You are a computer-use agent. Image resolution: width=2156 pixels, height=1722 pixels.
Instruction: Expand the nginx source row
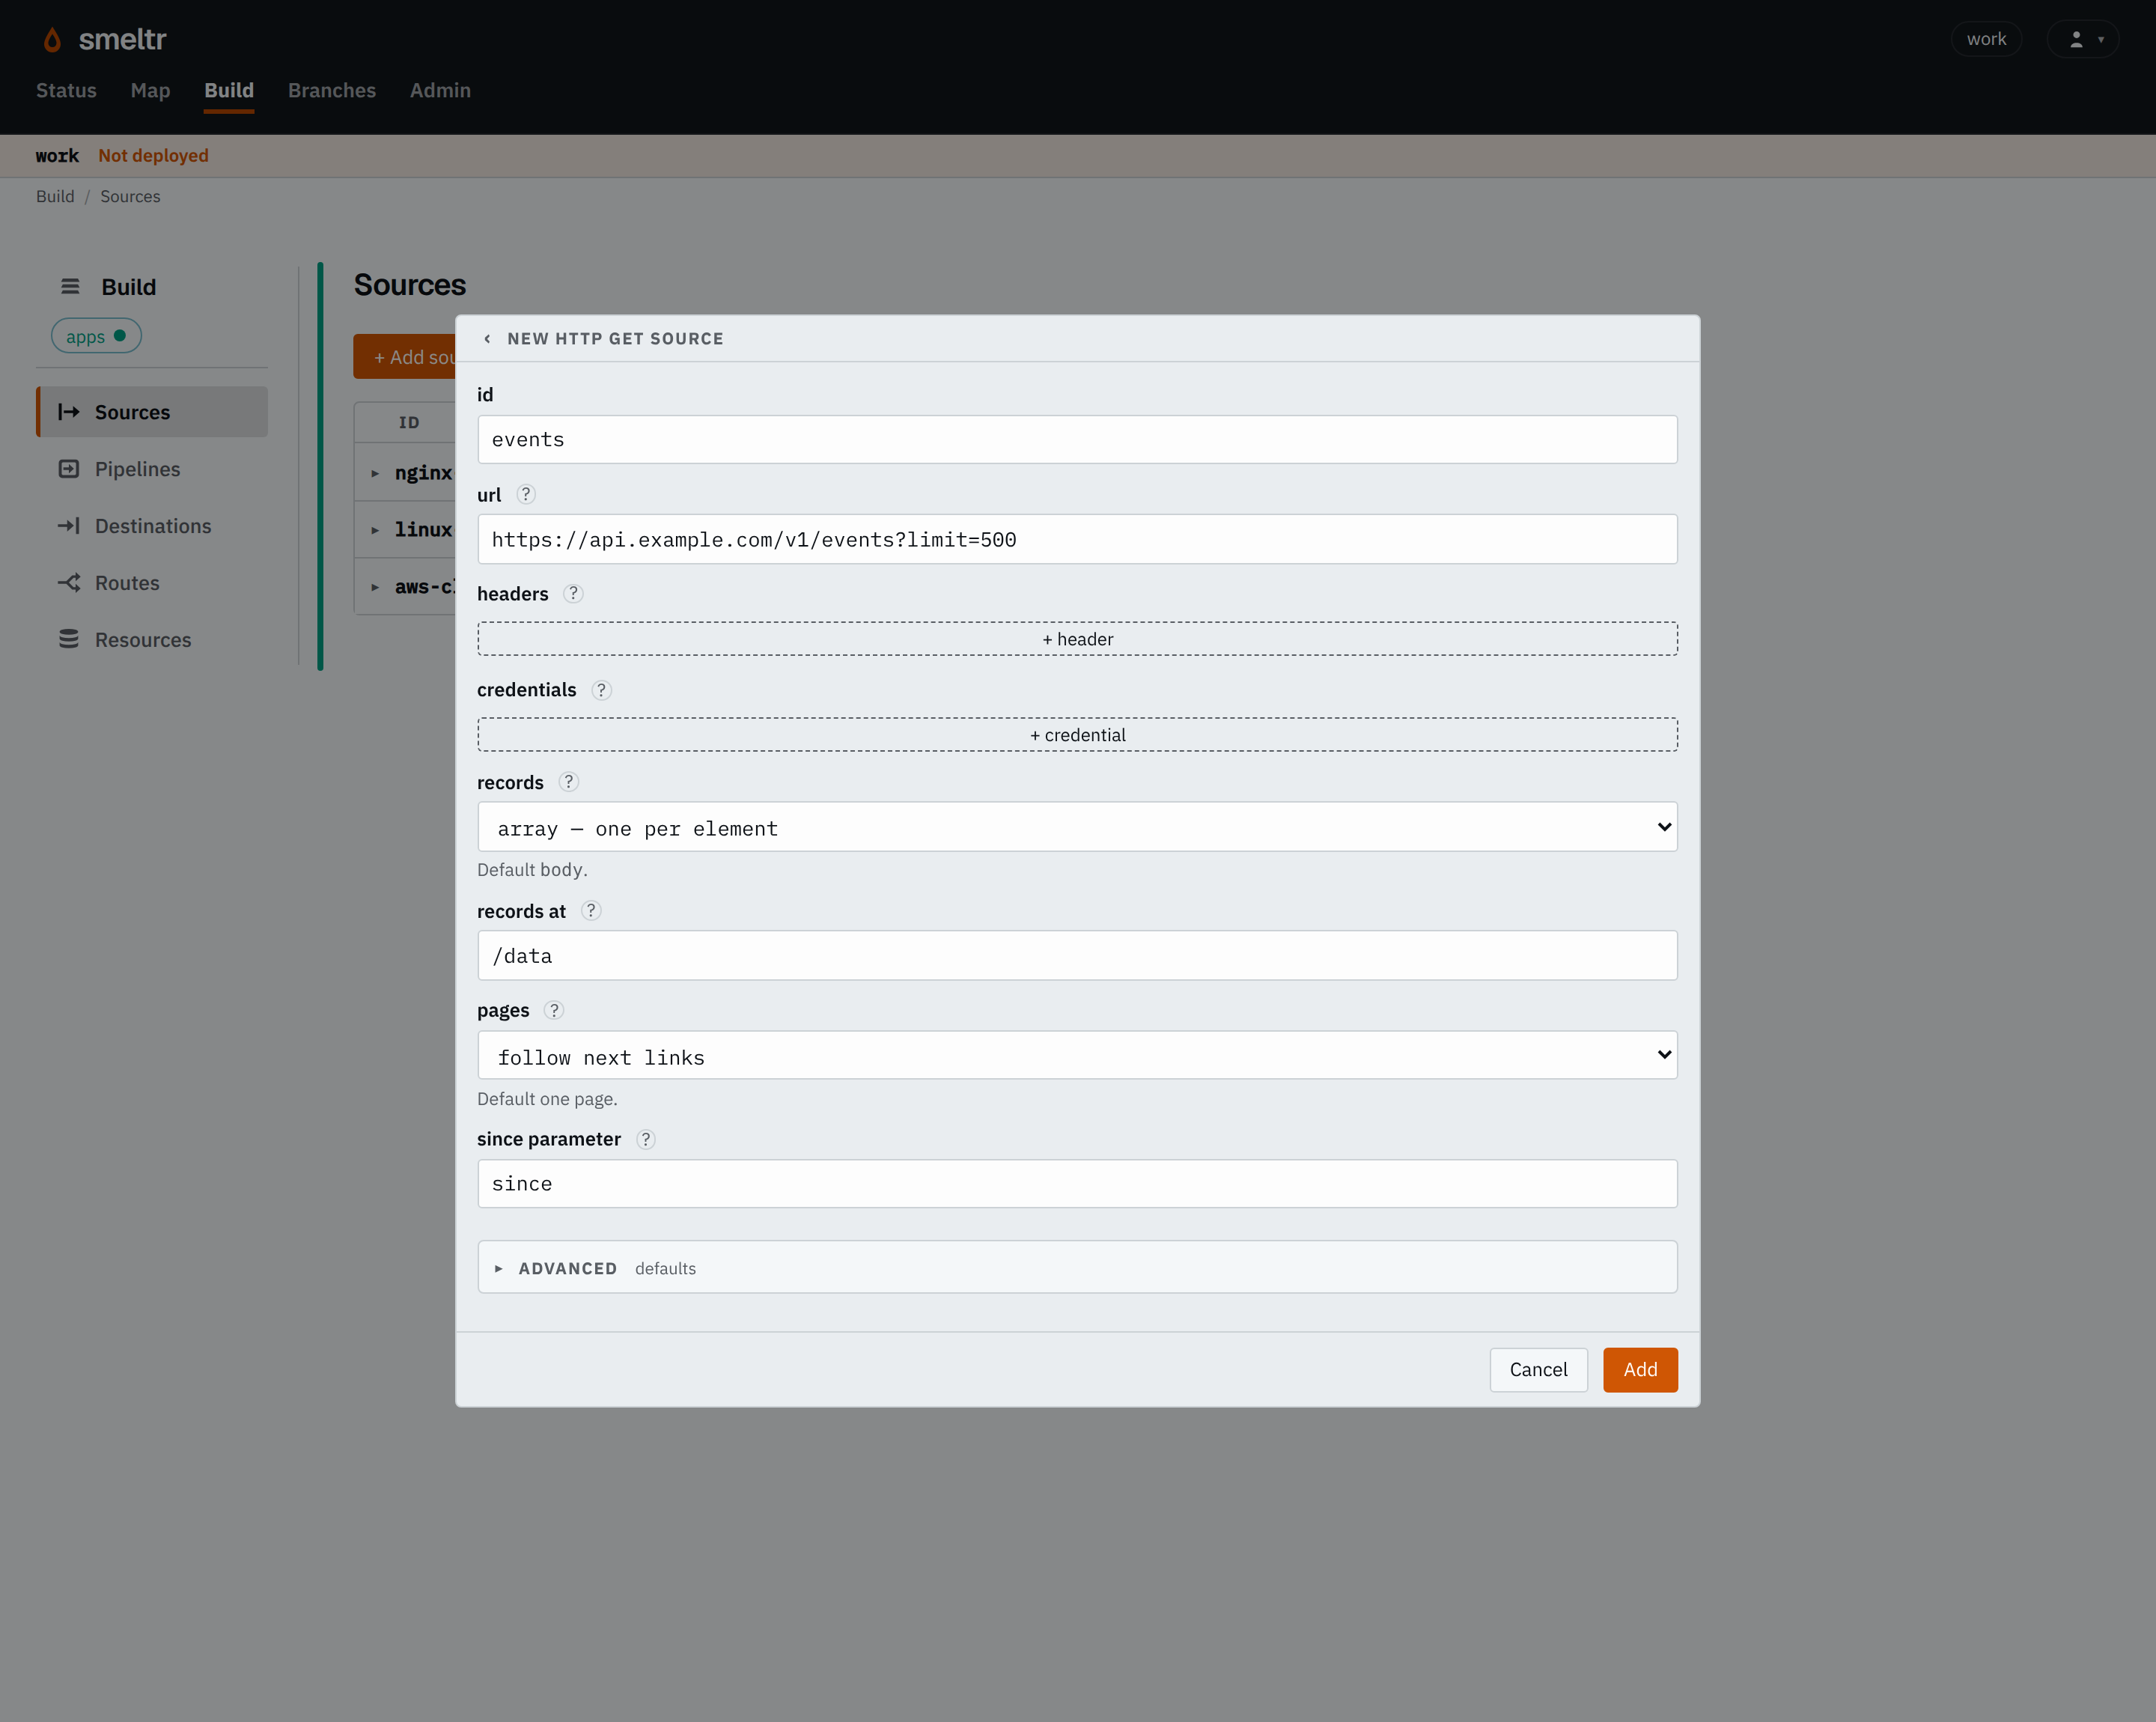tap(375, 473)
